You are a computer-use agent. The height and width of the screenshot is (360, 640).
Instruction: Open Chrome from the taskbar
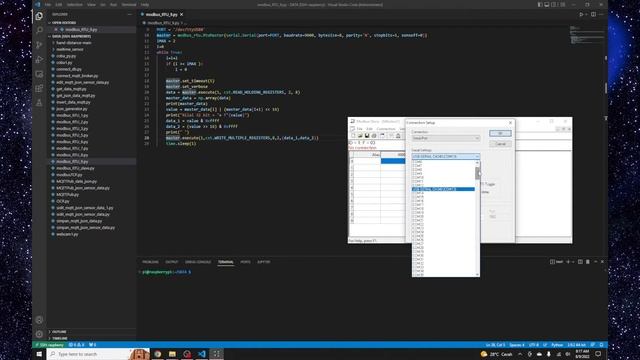click(x=157, y=354)
